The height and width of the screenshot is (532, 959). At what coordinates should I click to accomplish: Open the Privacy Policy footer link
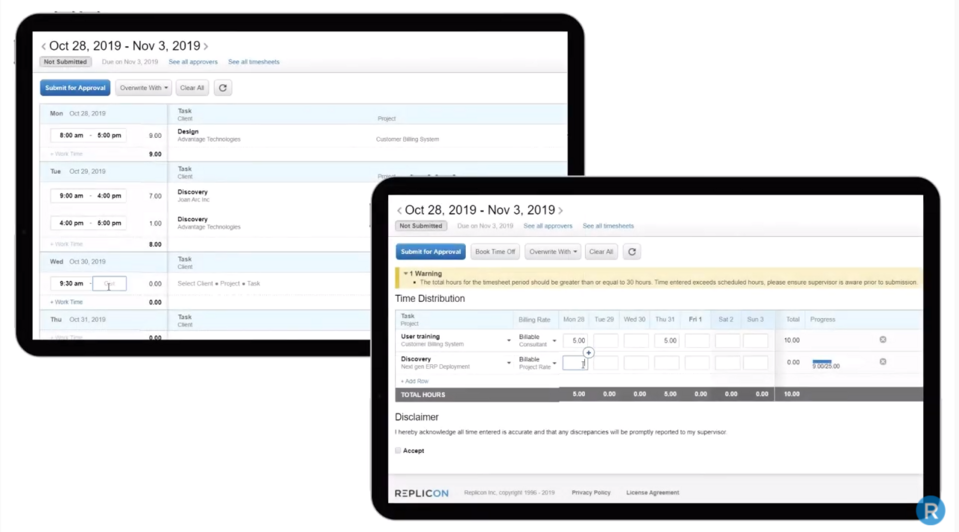coord(591,493)
